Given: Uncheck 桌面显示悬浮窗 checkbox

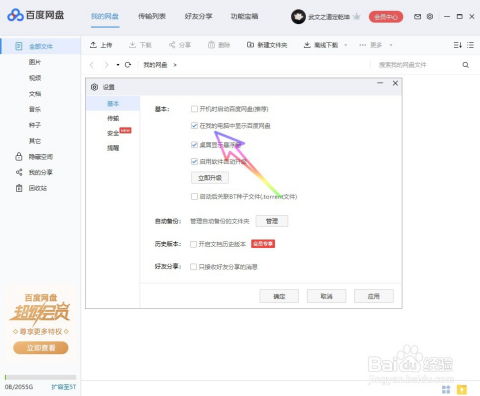Looking at the screenshot, I should [194, 144].
